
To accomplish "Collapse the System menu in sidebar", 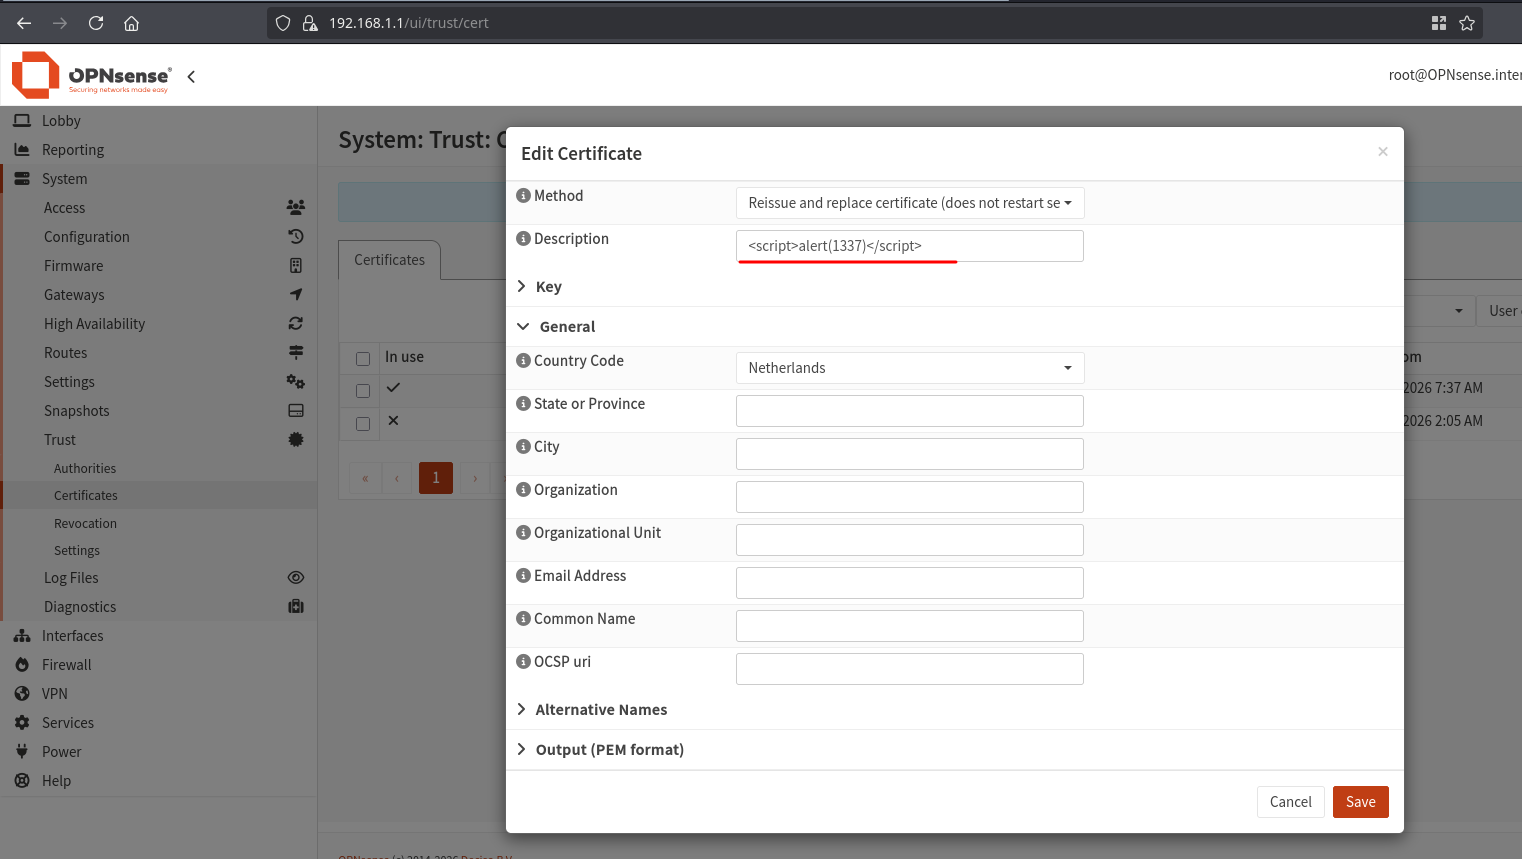I will (x=64, y=179).
